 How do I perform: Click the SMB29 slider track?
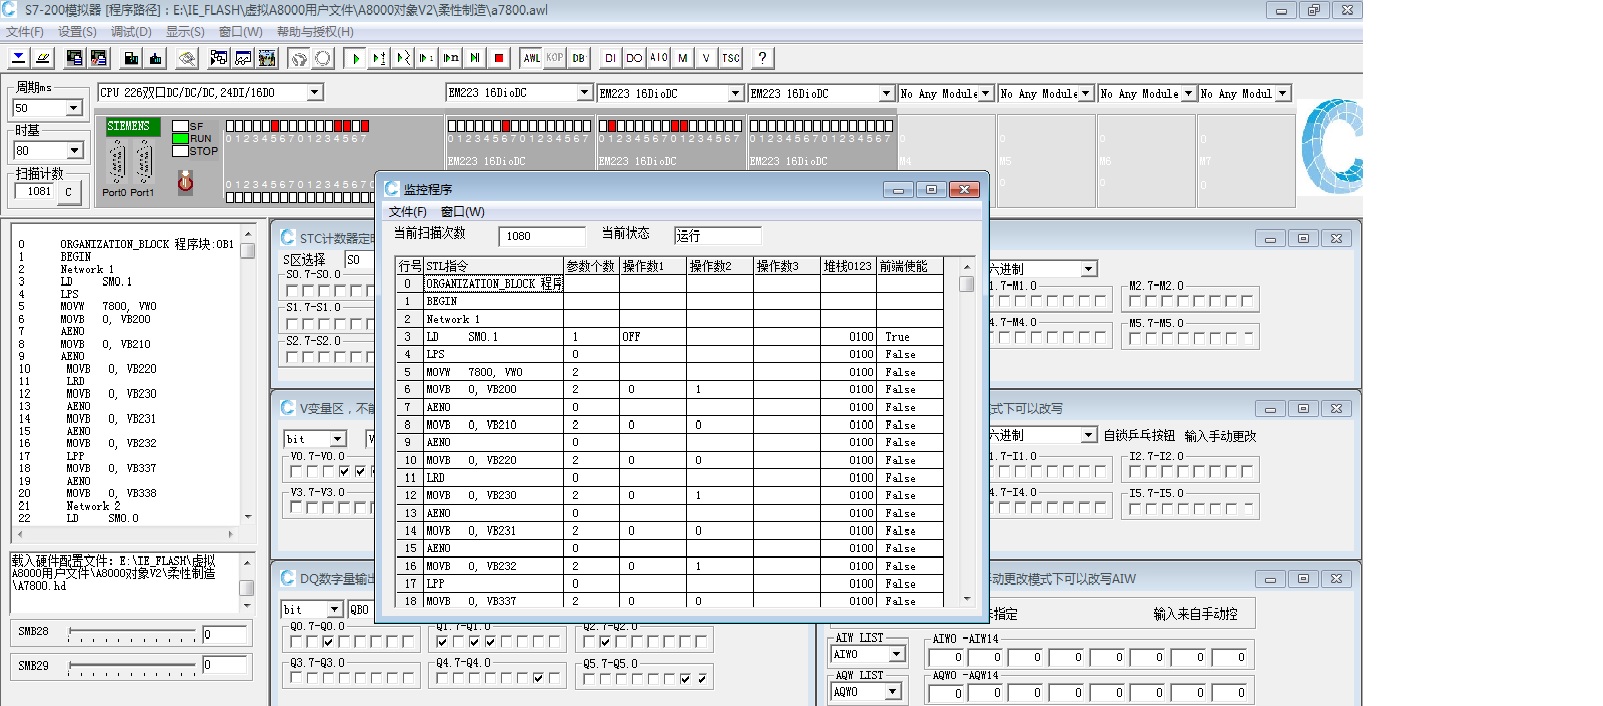click(131, 666)
